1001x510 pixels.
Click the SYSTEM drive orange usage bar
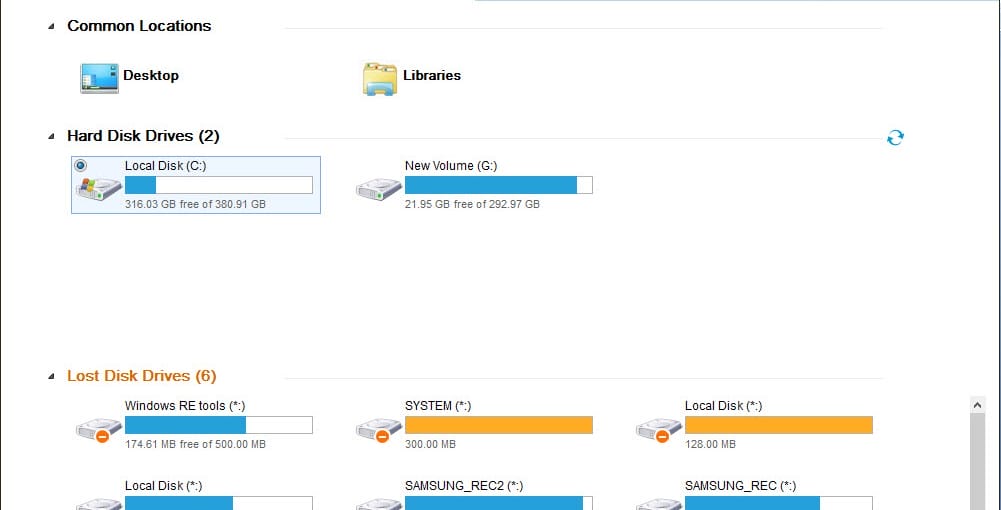(x=498, y=425)
